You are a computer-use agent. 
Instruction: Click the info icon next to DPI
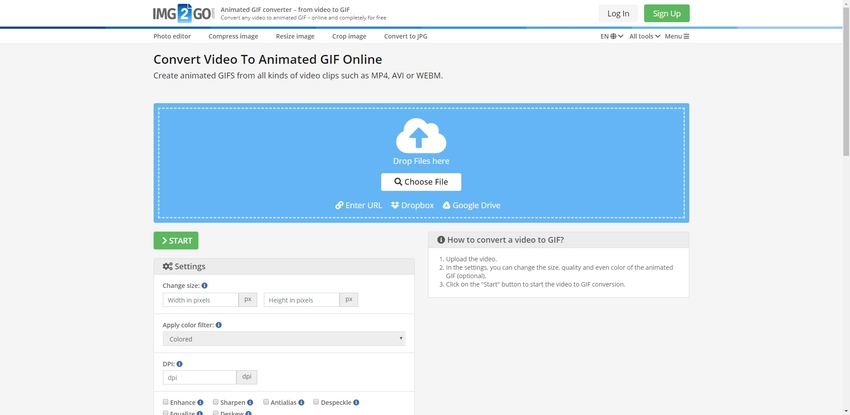[x=179, y=364]
